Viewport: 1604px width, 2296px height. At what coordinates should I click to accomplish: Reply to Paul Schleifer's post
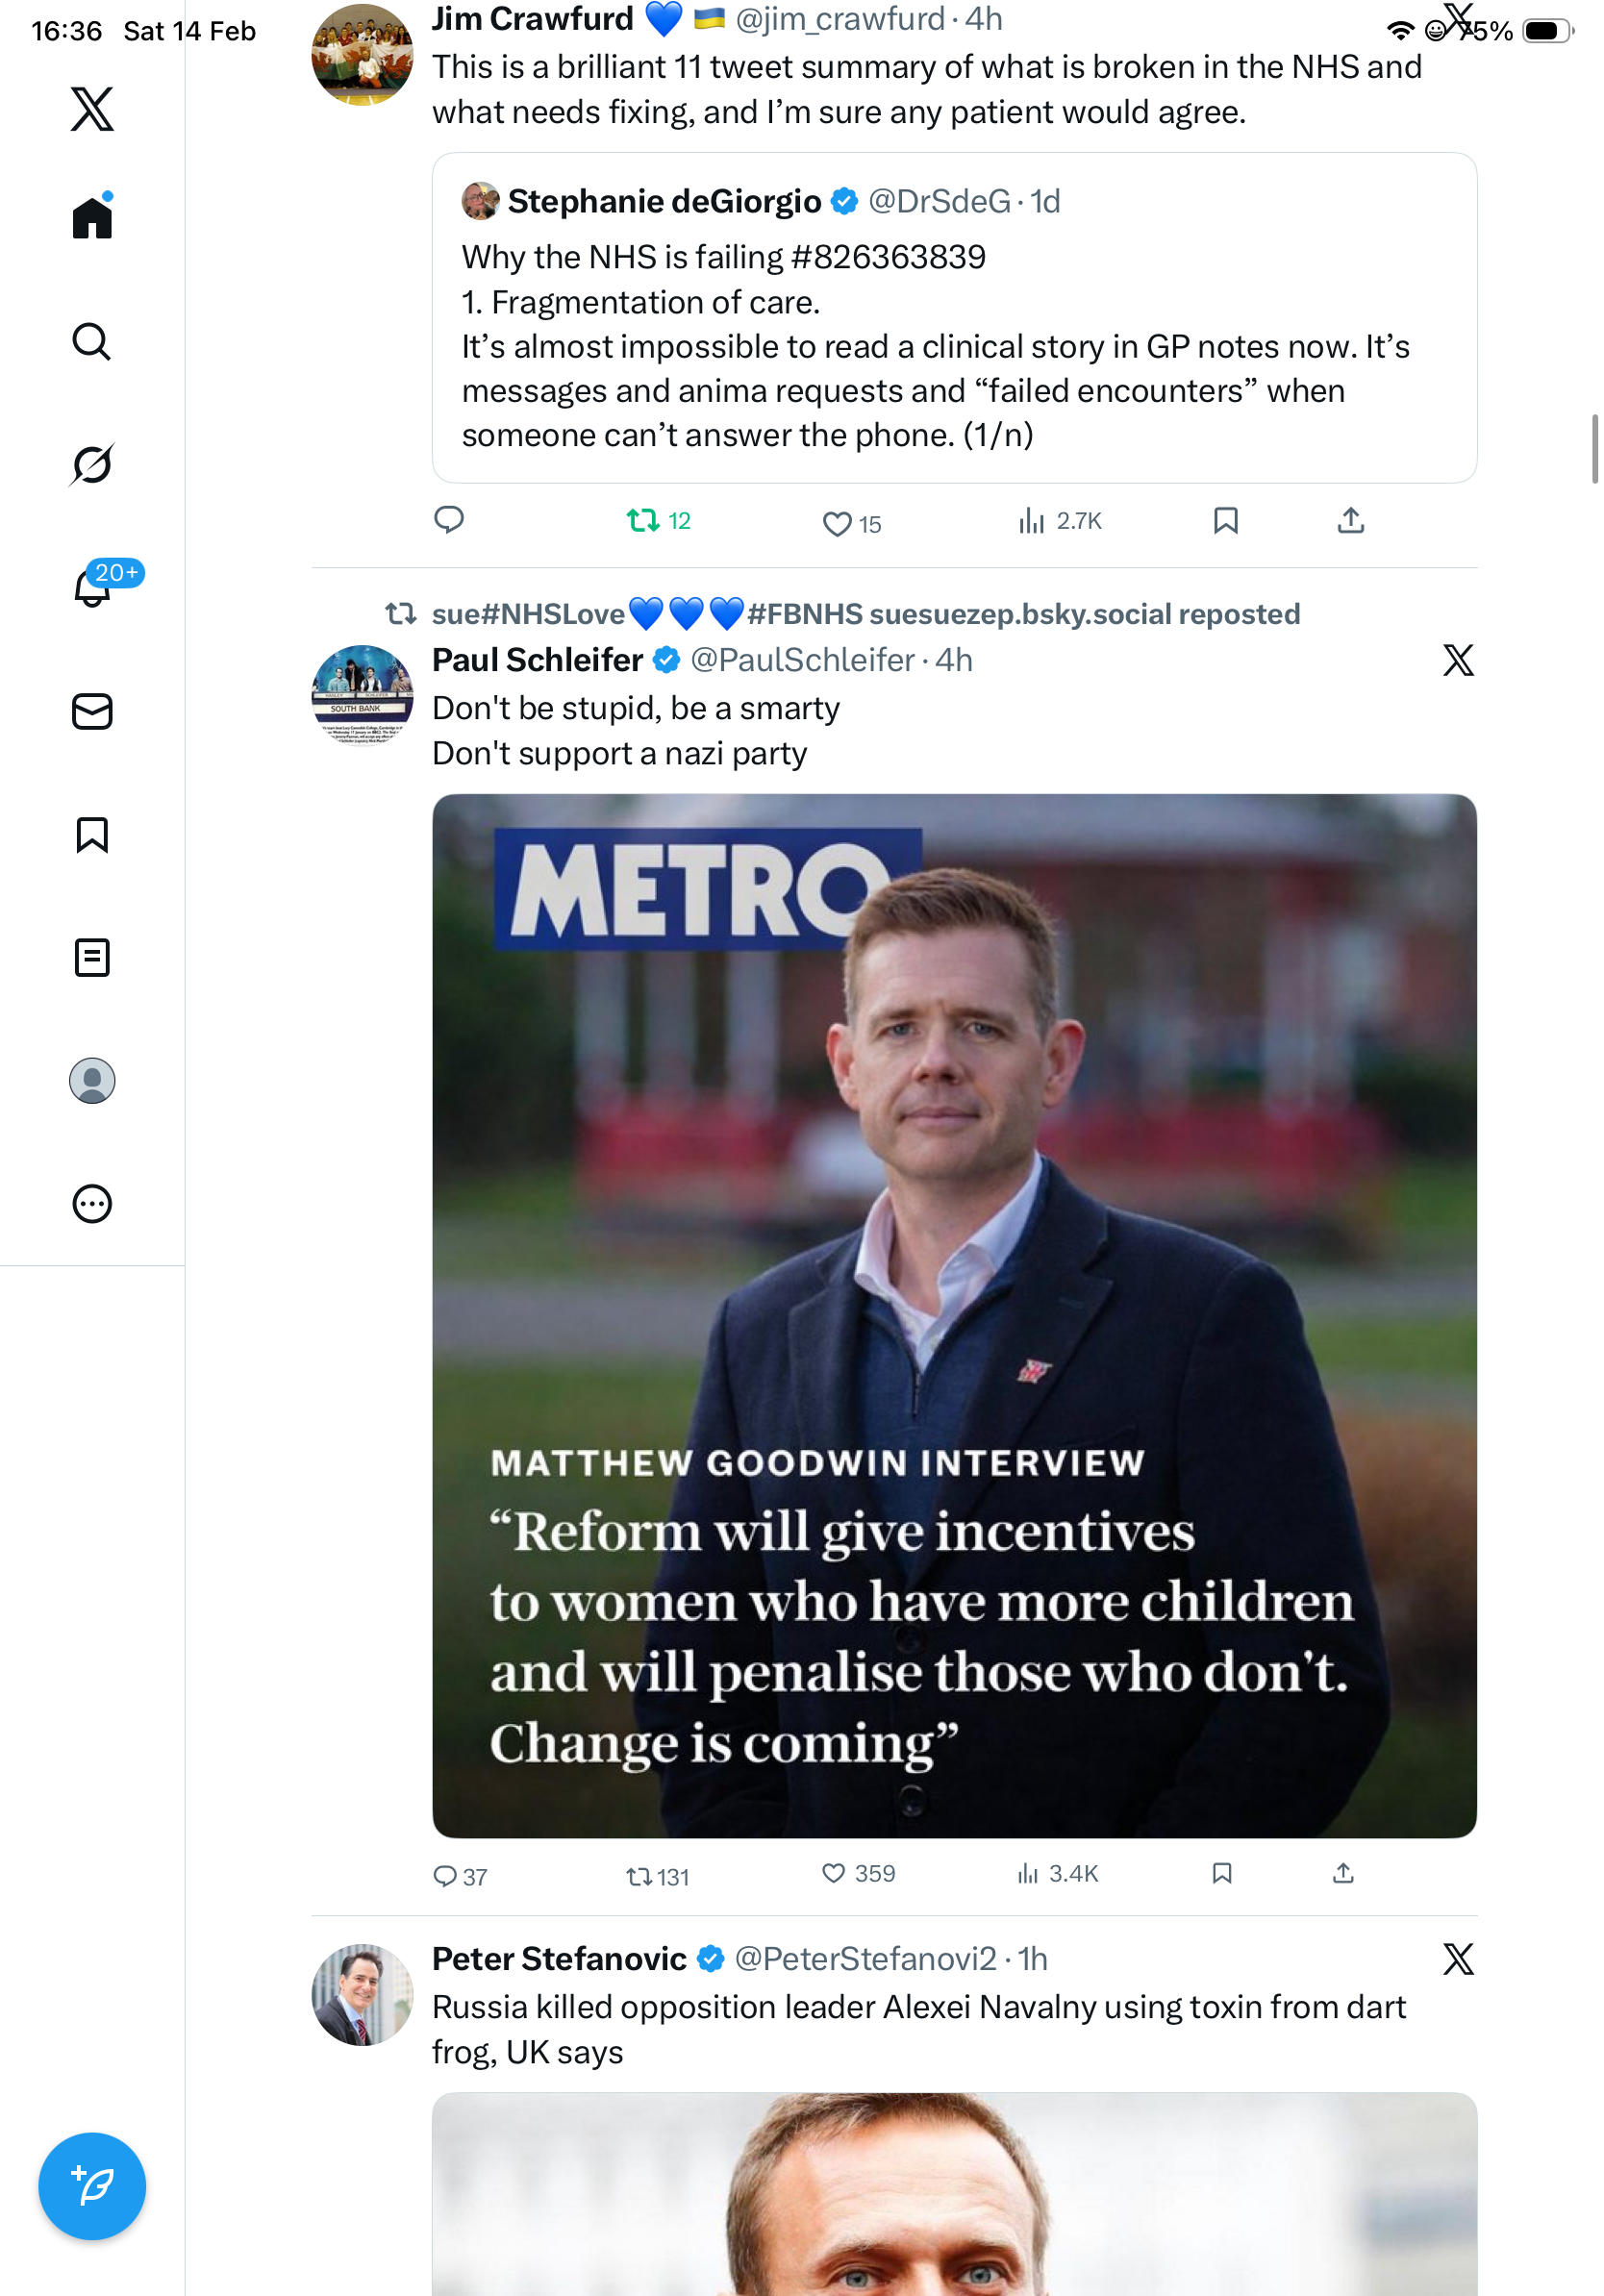point(445,1875)
